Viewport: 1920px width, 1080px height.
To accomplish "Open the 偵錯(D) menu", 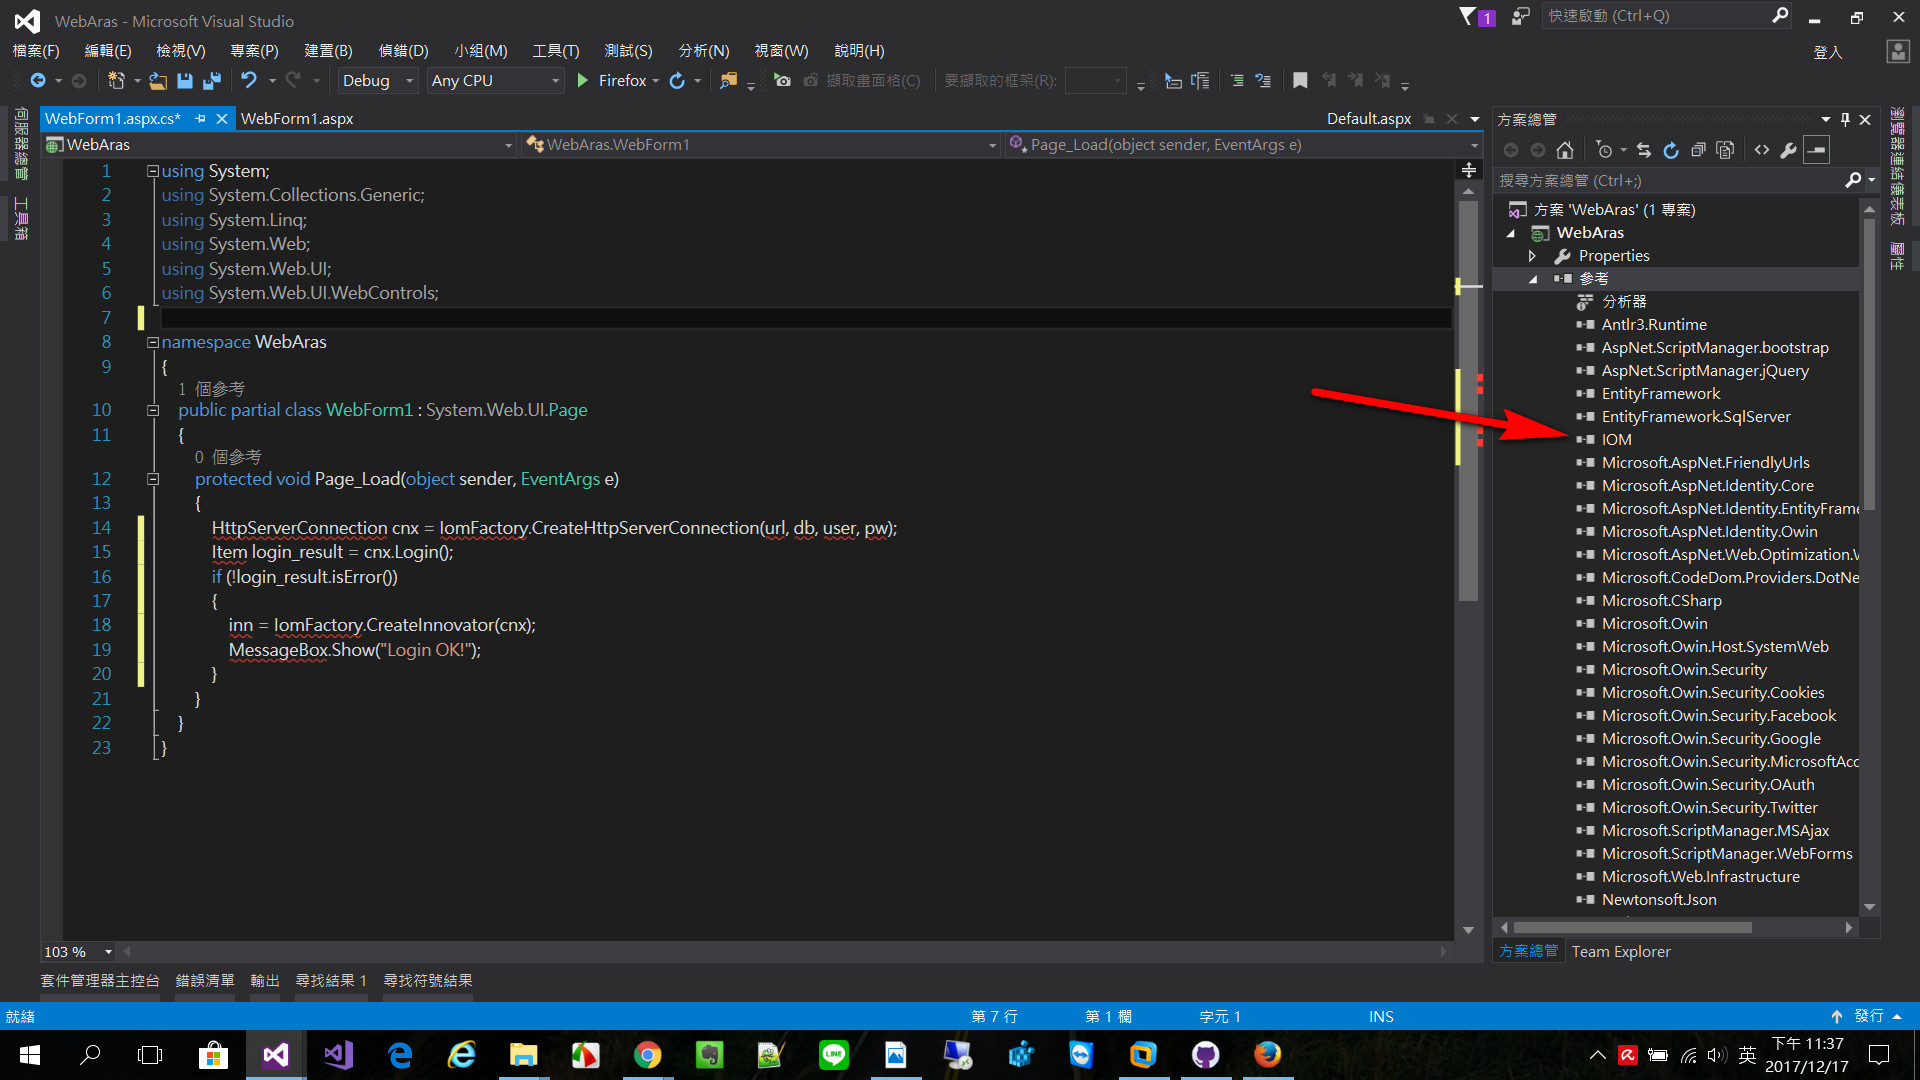I will [403, 51].
